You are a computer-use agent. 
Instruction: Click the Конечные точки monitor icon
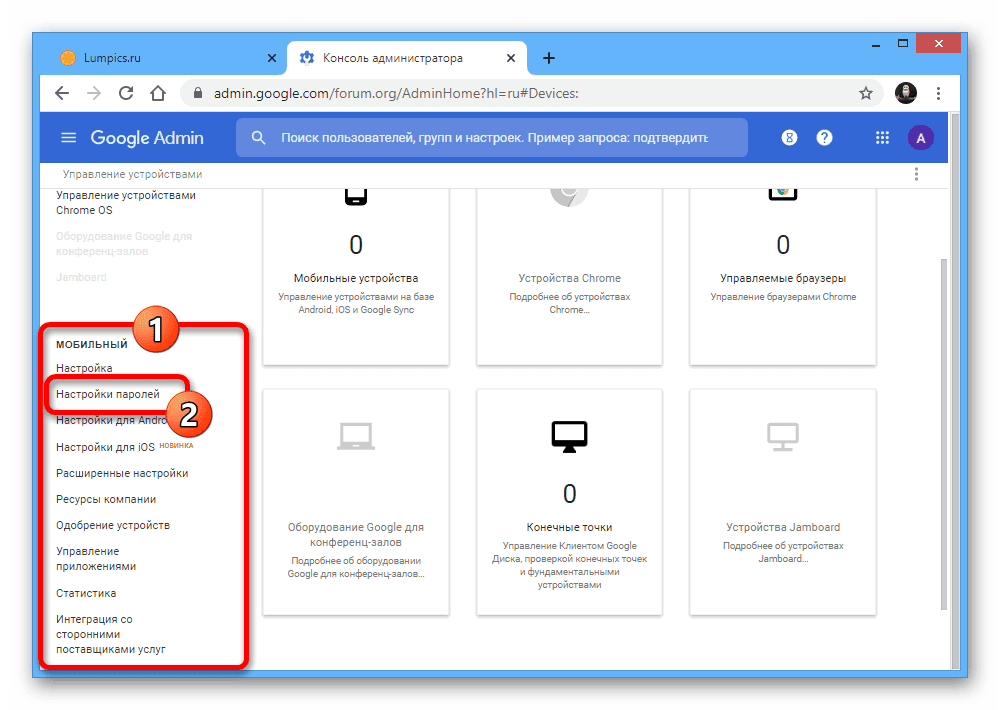570,437
